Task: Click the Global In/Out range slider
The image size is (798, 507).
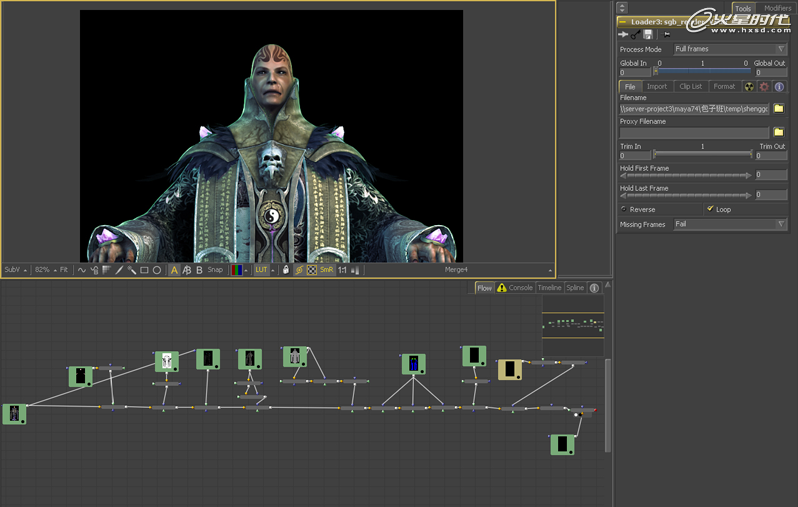Action: tap(703, 71)
